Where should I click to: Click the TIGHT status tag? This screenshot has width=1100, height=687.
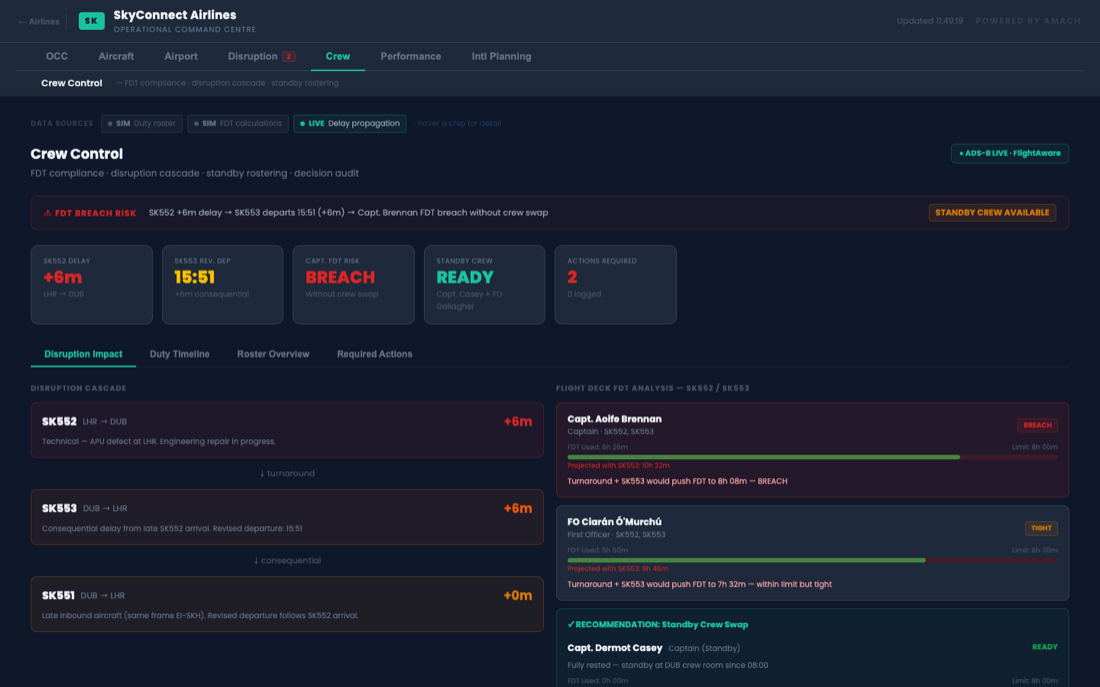pyautogui.click(x=1041, y=528)
